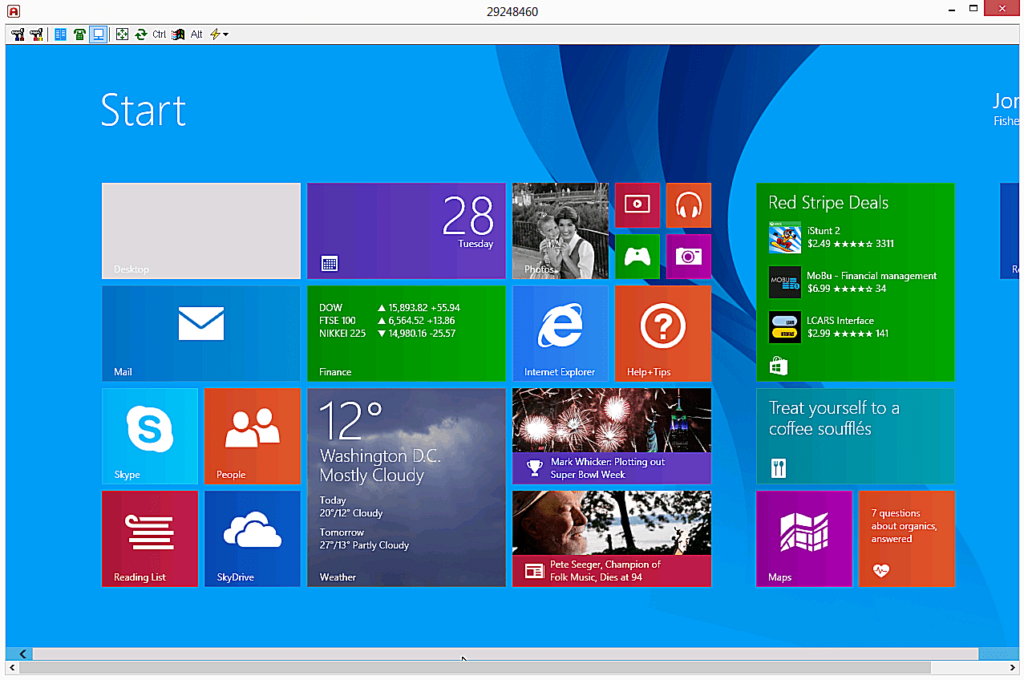This screenshot has width=1024, height=680.
Task: Open the Pete Seeger news article tile
Action: click(611, 538)
